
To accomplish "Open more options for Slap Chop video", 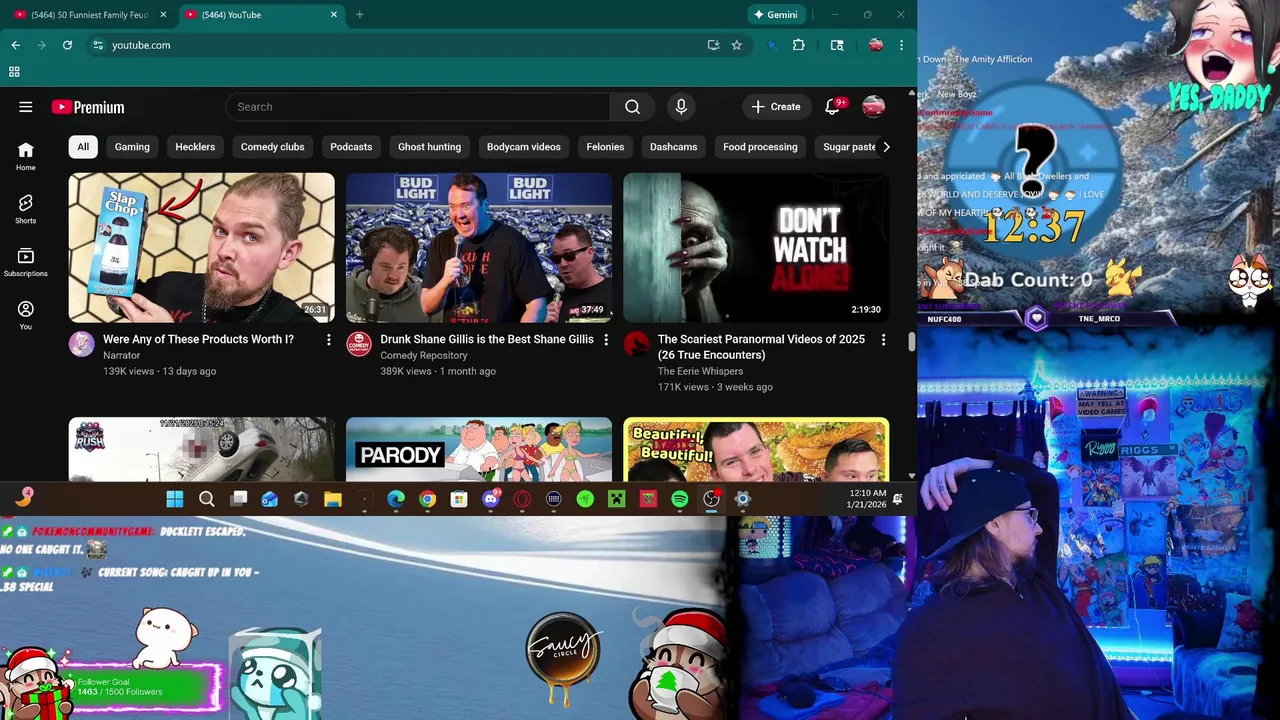I will point(328,340).
